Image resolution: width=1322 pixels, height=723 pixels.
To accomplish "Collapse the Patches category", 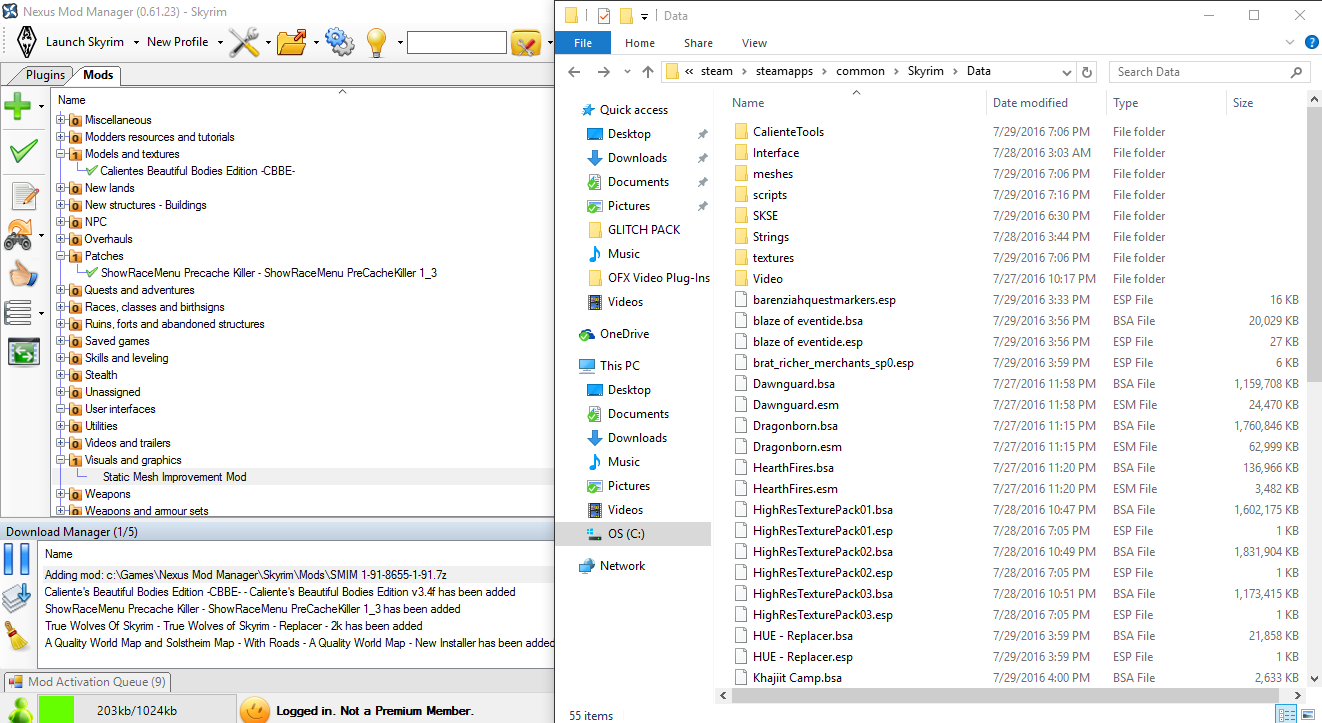I will (61, 256).
